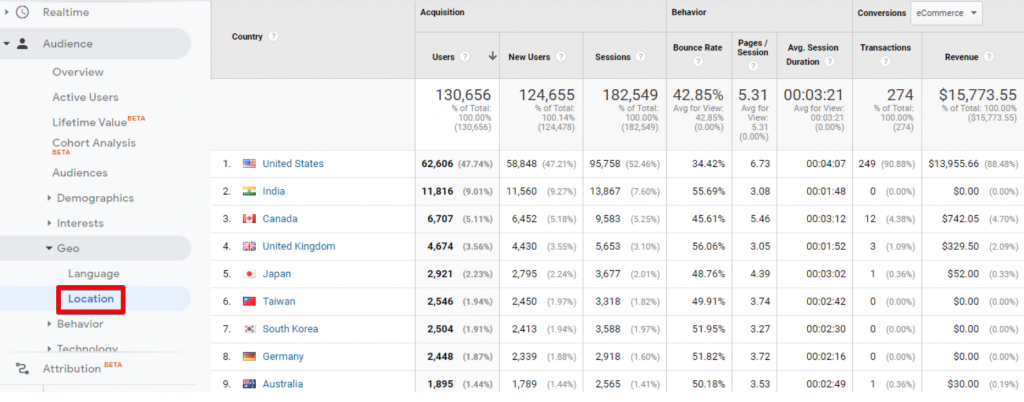The image size is (1024, 402).
Task: Click the United States flag icon
Action: 249,164
